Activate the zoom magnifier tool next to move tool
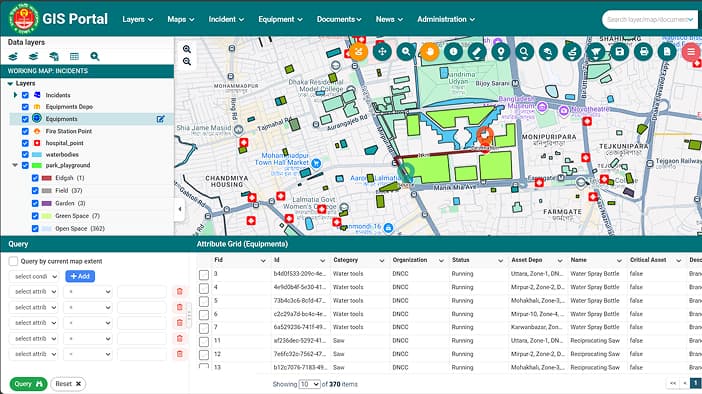Image resolution: width=702 pixels, height=394 pixels. point(406,51)
